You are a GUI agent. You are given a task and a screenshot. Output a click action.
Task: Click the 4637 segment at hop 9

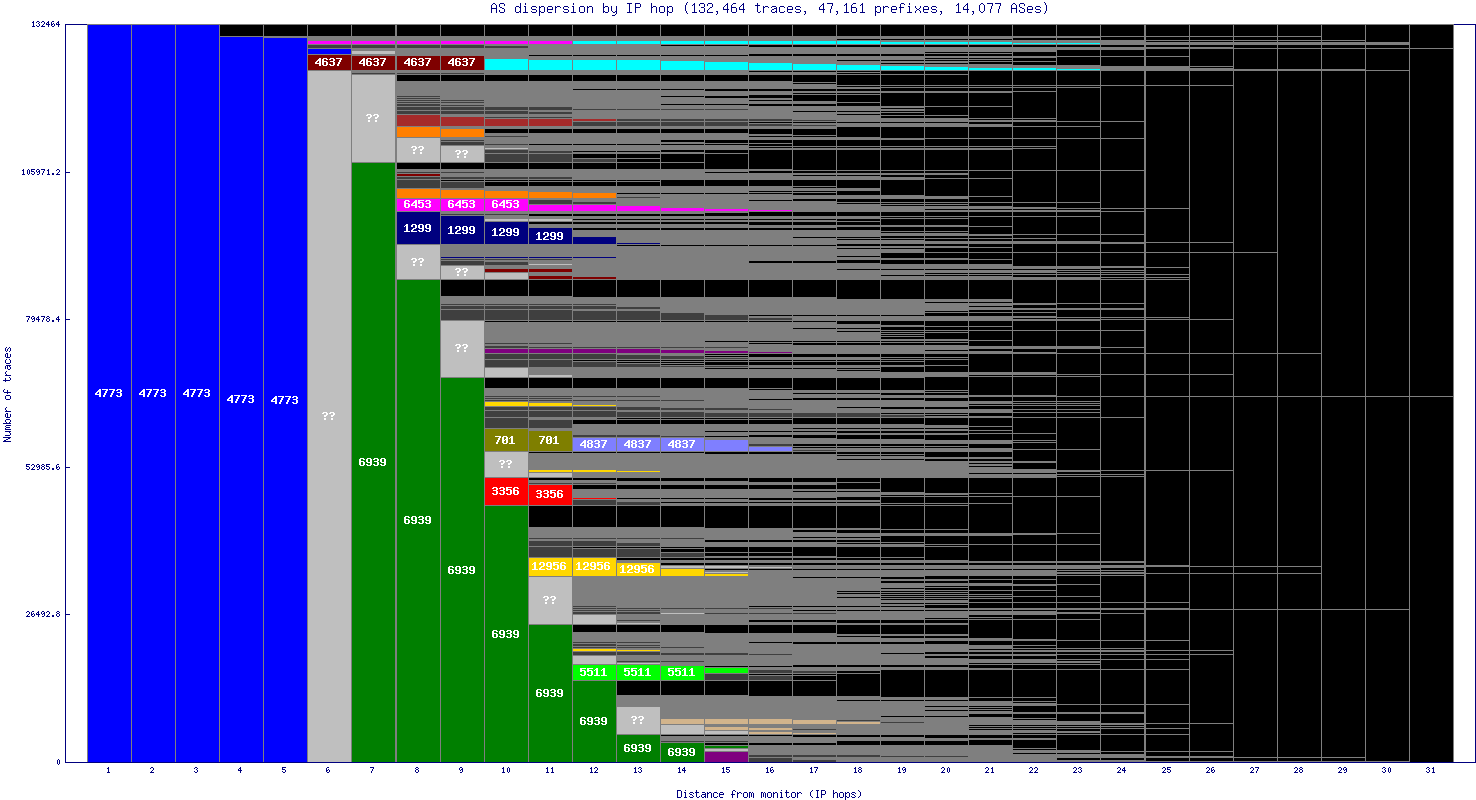[461, 62]
